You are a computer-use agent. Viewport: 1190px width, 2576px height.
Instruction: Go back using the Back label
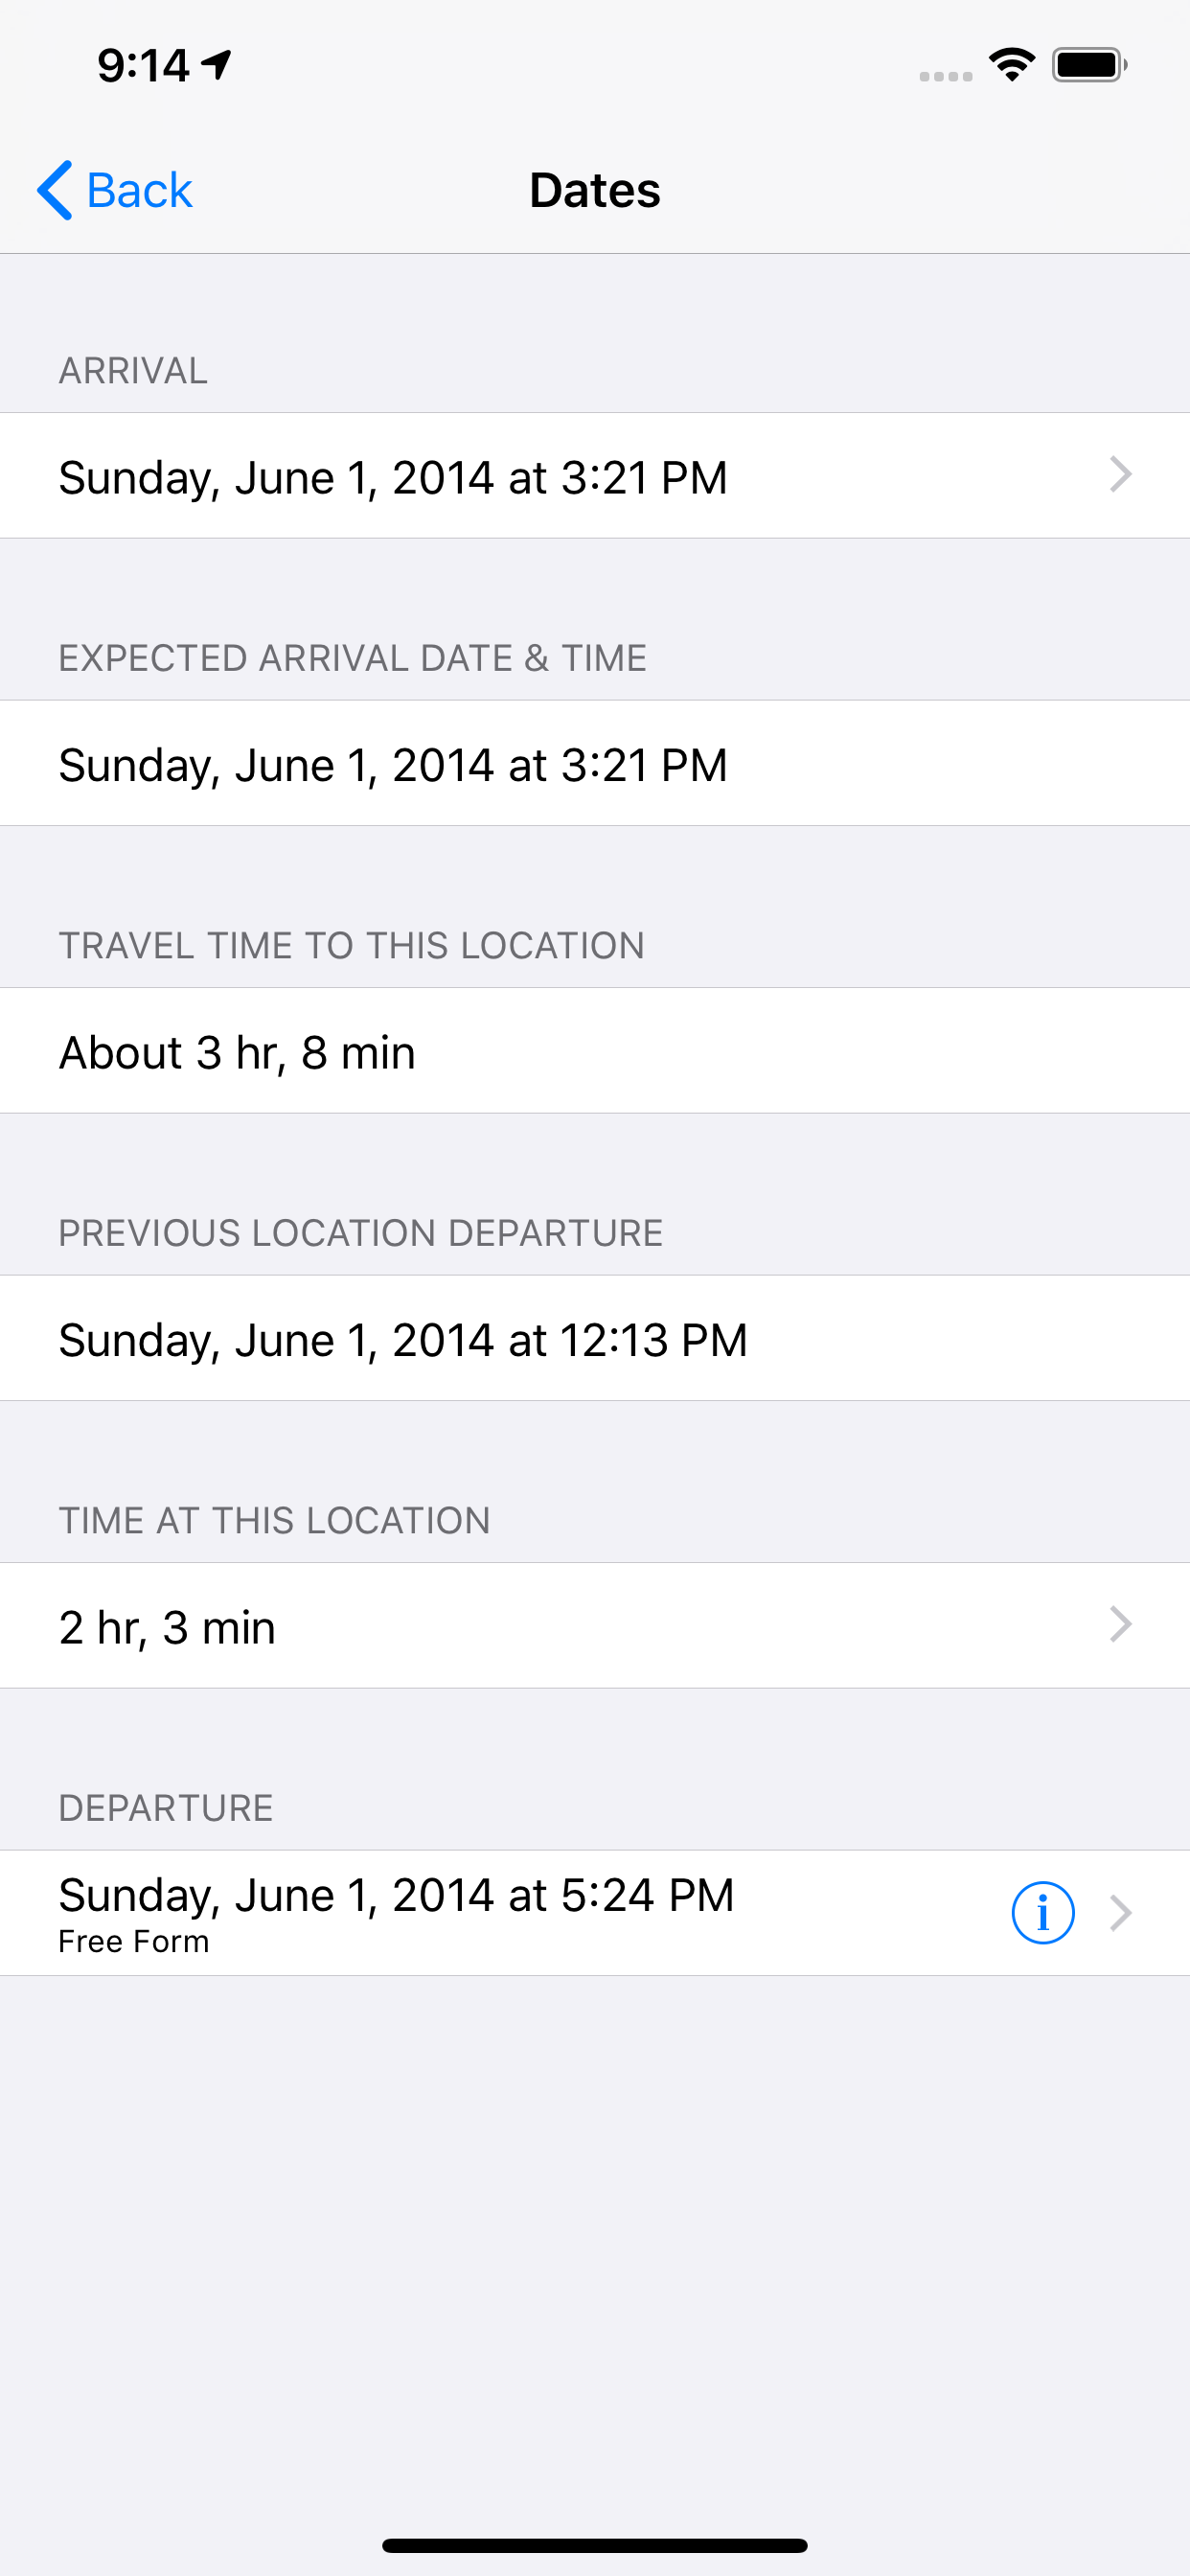139,190
